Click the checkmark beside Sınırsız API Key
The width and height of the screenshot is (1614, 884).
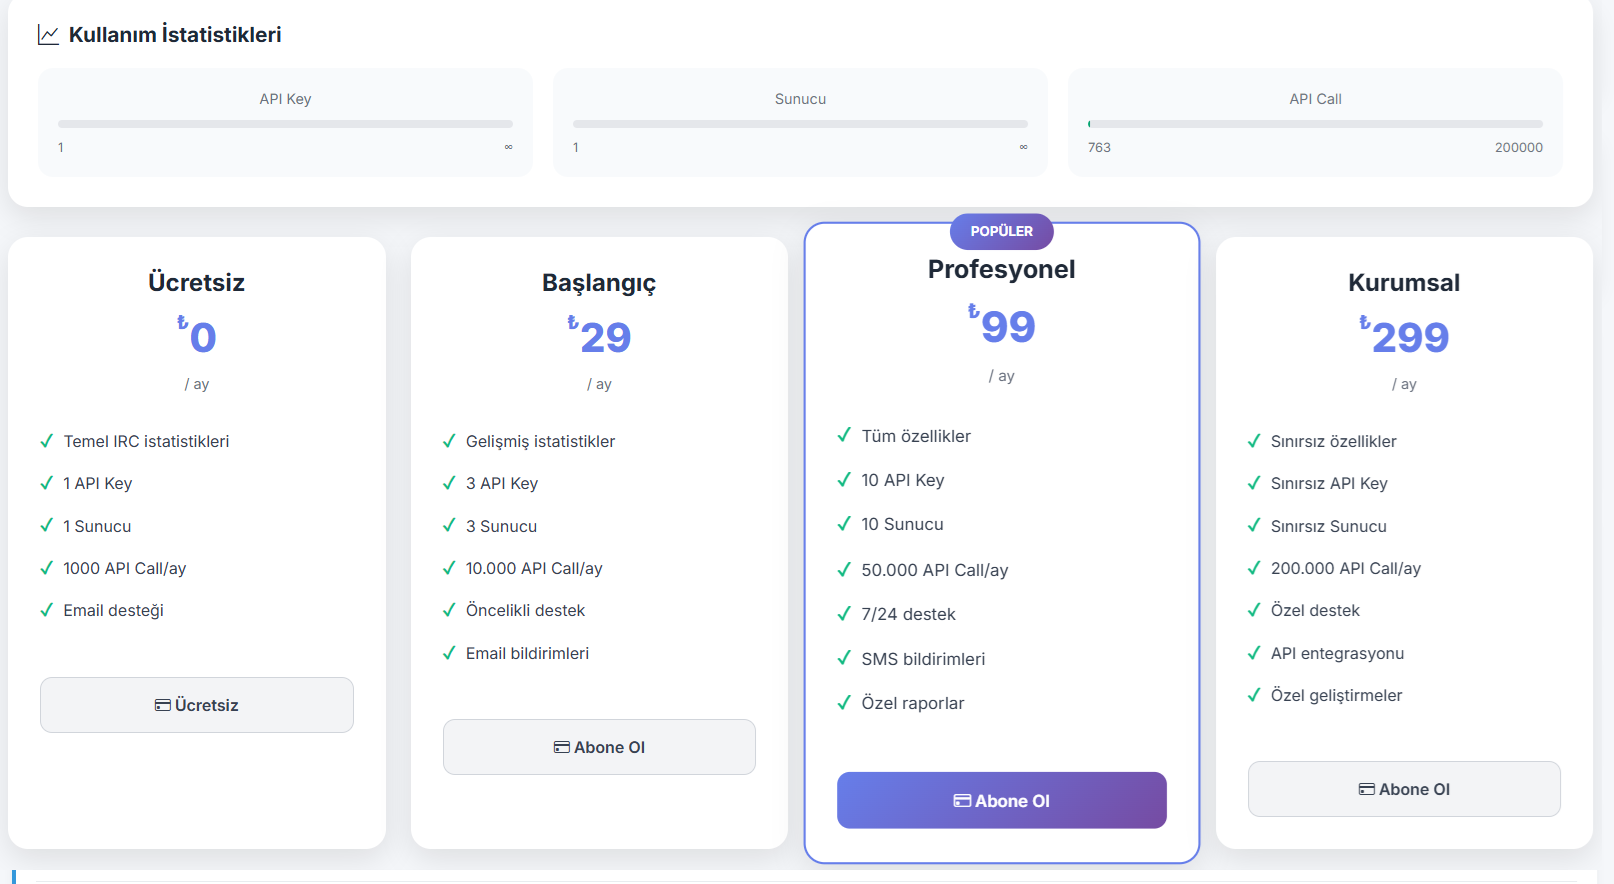pyautogui.click(x=1254, y=483)
